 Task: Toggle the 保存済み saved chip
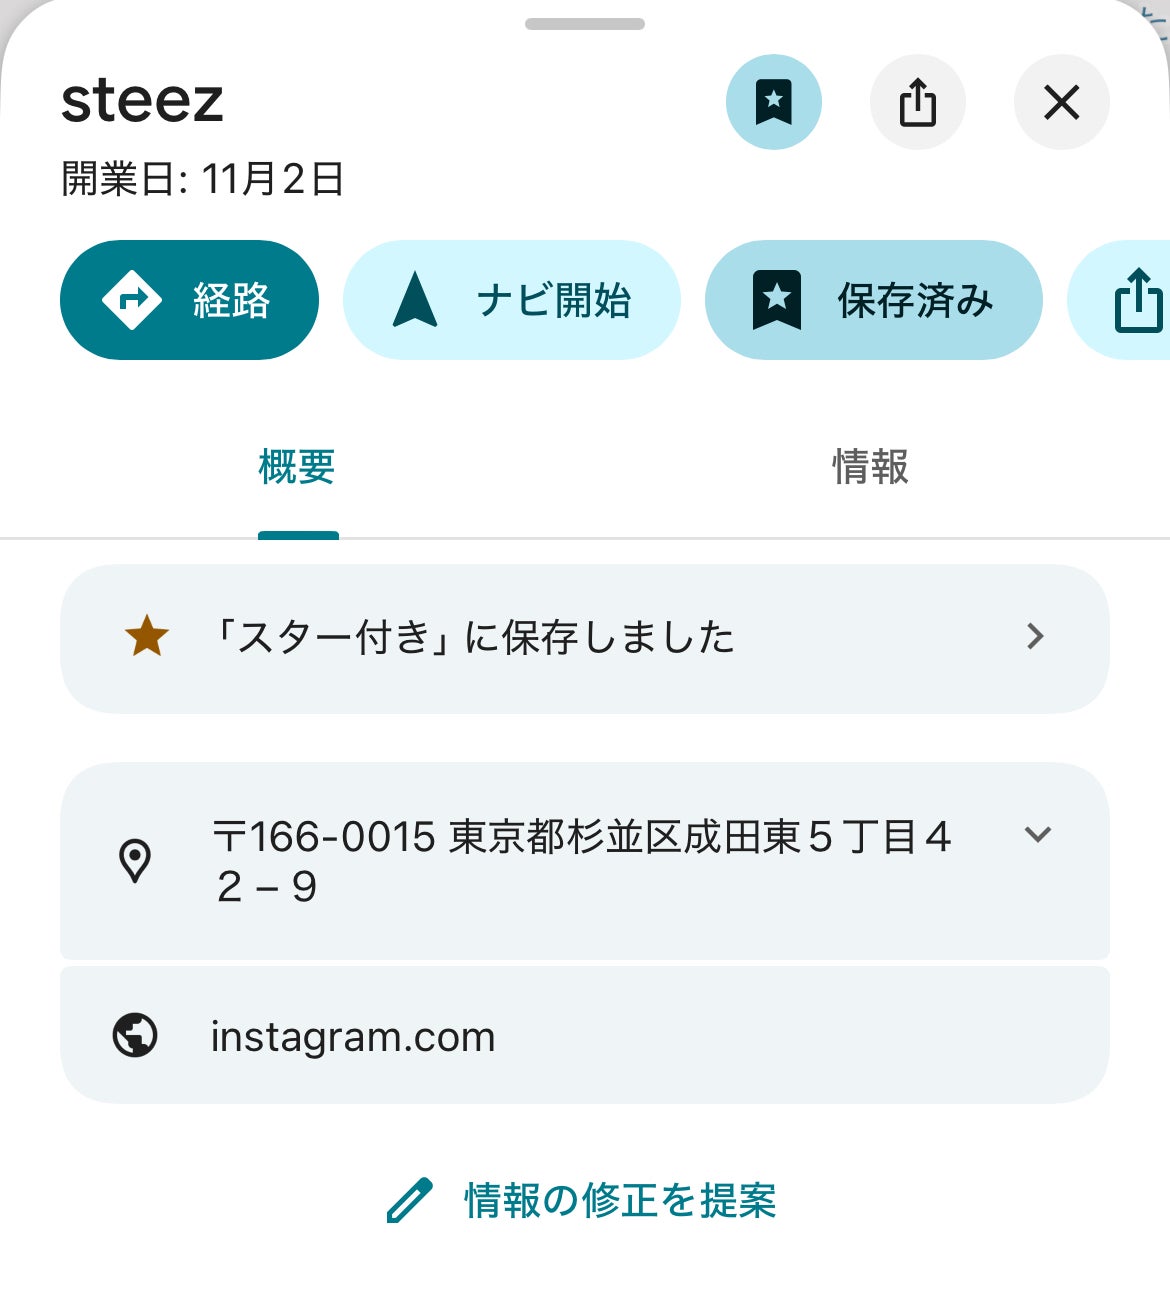873,300
